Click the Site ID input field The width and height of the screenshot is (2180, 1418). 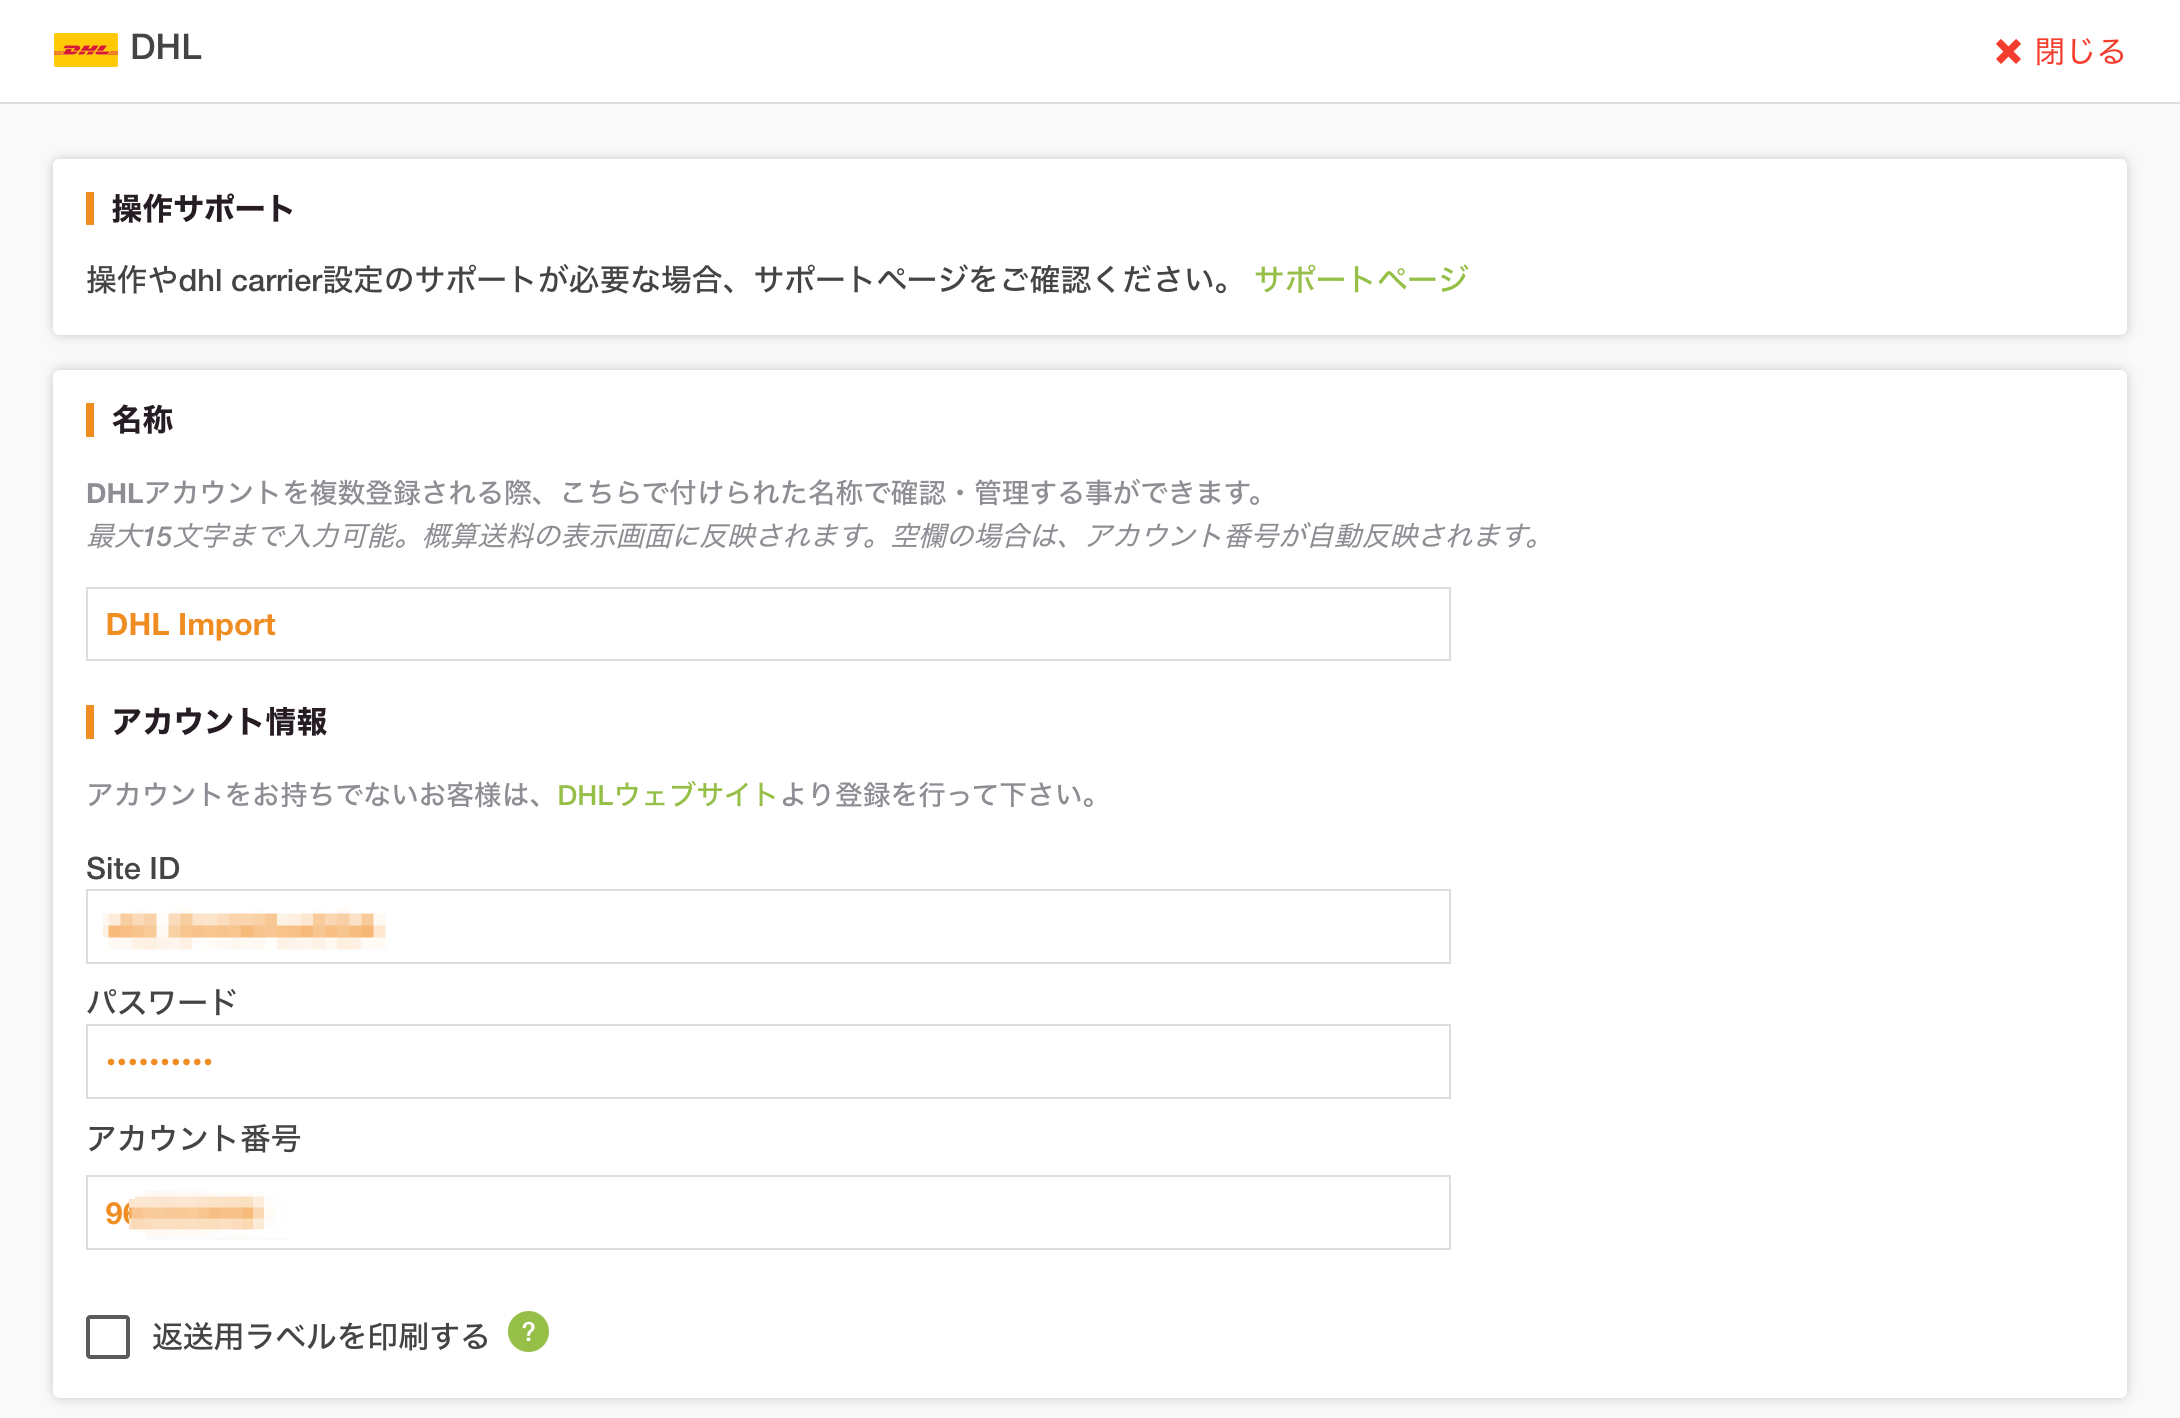(768, 927)
